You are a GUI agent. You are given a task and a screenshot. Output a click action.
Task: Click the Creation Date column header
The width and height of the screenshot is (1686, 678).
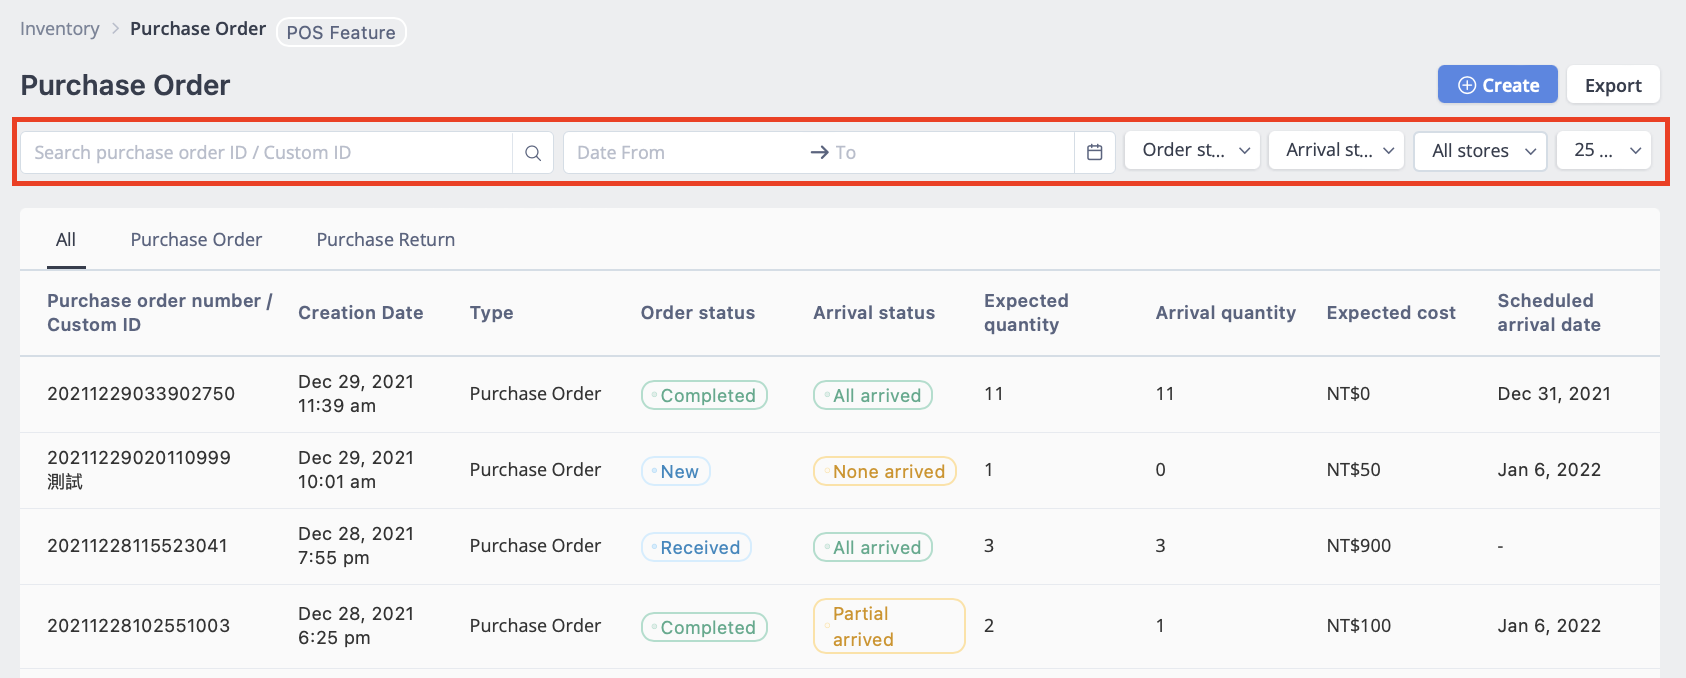361,313
